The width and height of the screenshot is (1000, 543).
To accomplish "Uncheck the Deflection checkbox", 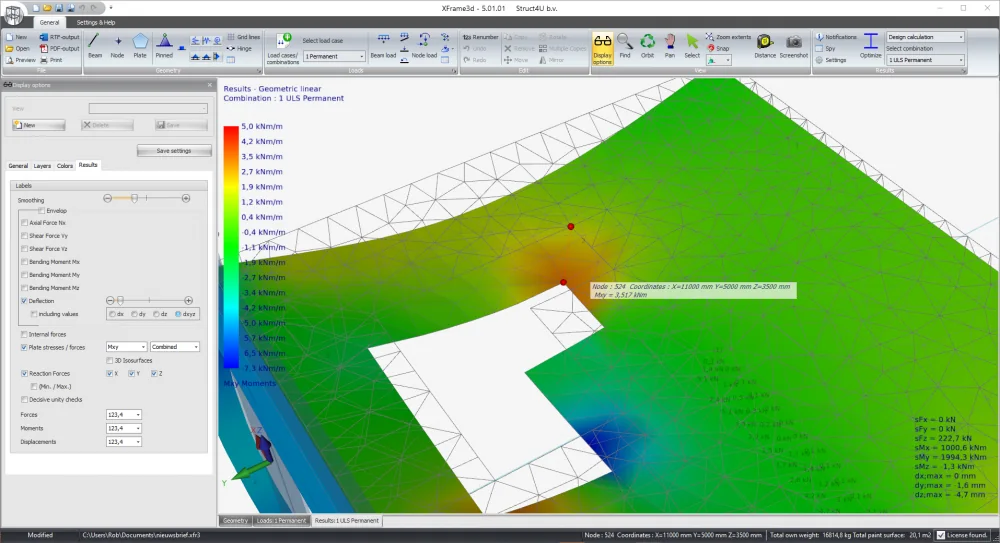I will point(24,301).
